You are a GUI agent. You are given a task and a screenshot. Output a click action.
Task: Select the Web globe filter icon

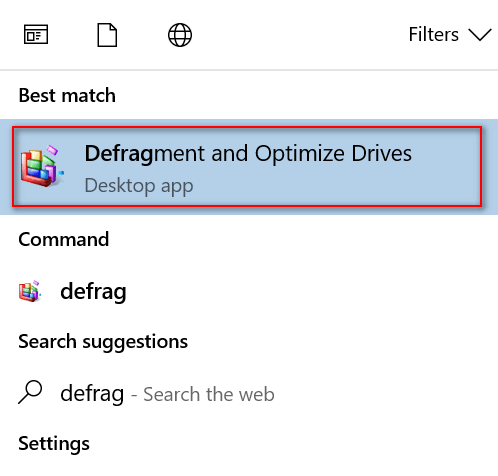(x=180, y=35)
